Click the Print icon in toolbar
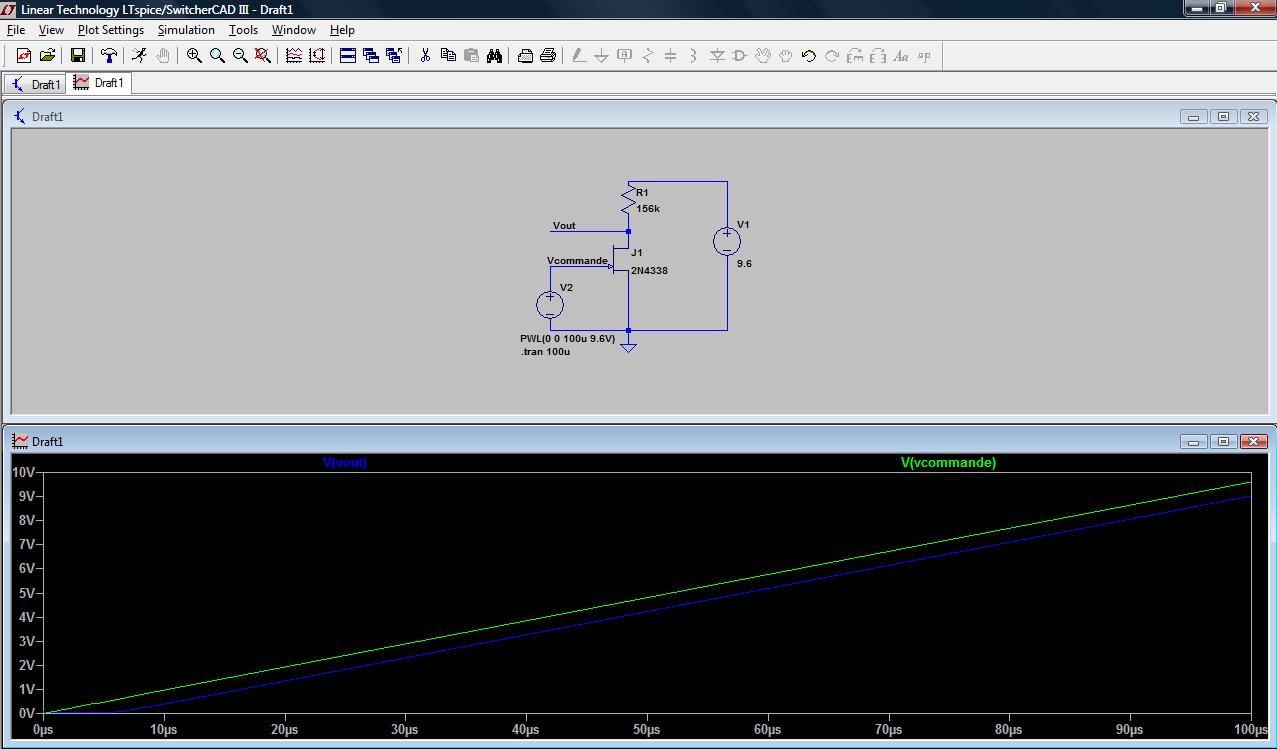 (548, 56)
